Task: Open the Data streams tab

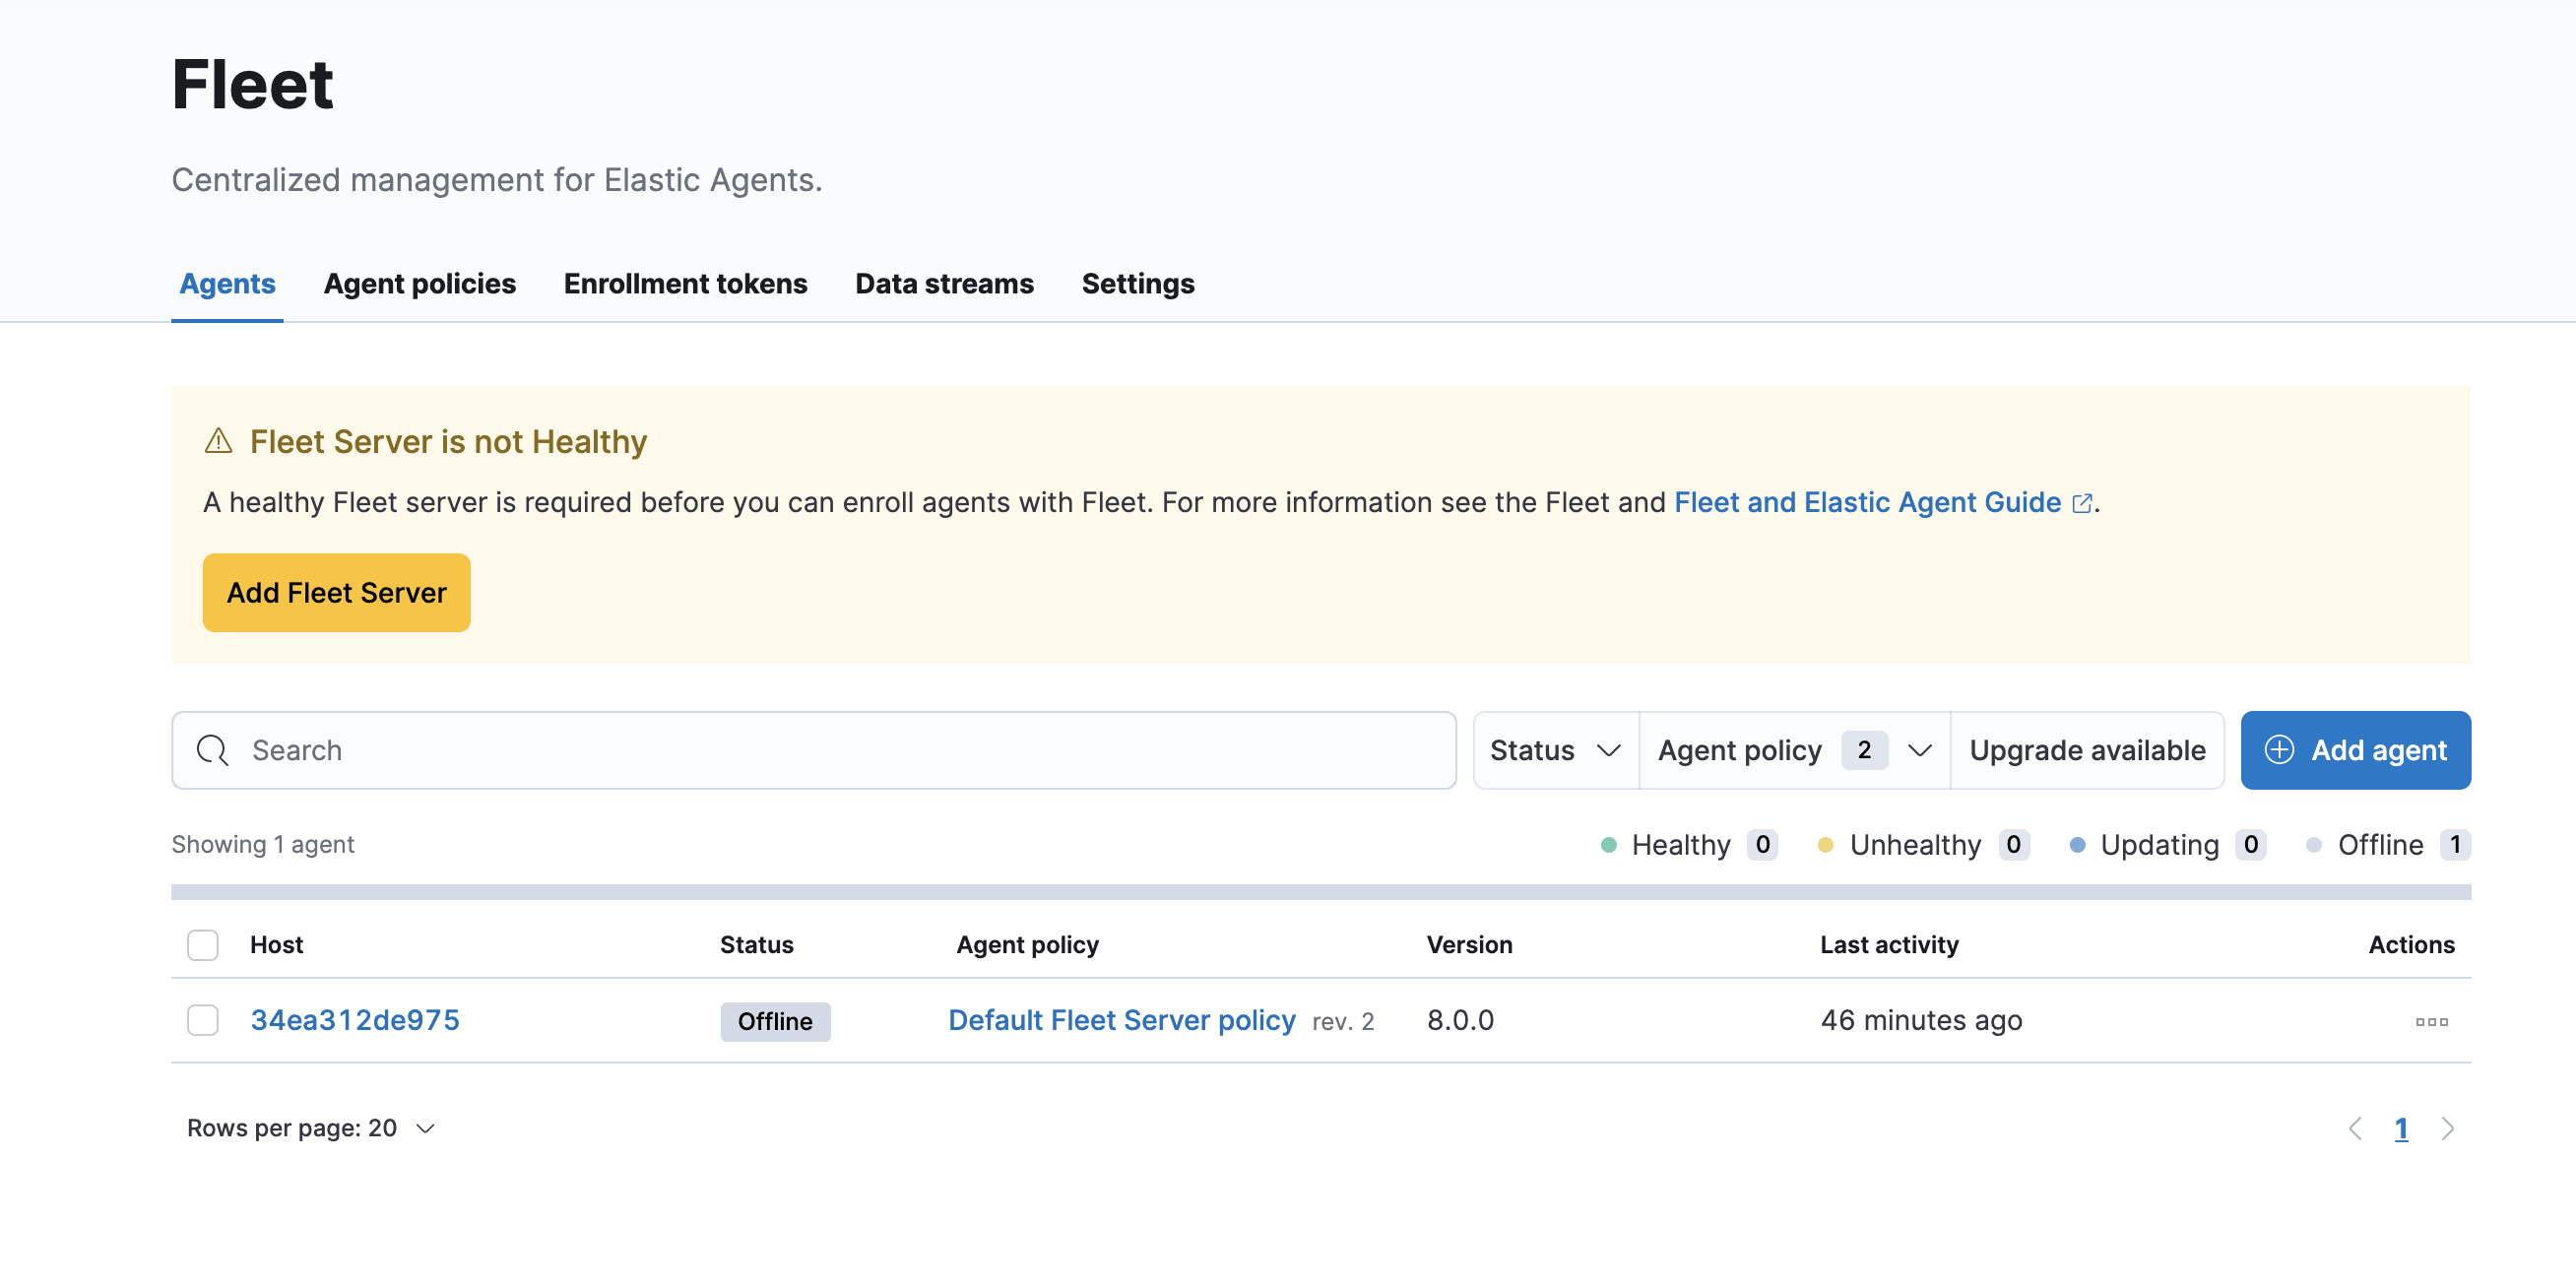Action: (x=944, y=283)
